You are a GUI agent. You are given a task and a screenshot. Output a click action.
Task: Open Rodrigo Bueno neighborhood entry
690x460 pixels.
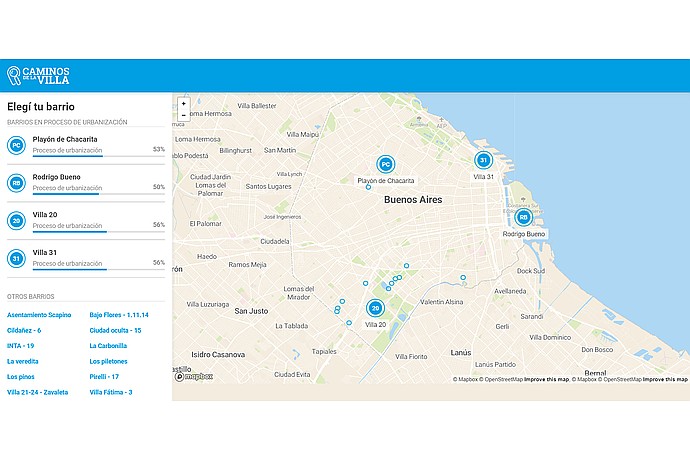click(86, 183)
